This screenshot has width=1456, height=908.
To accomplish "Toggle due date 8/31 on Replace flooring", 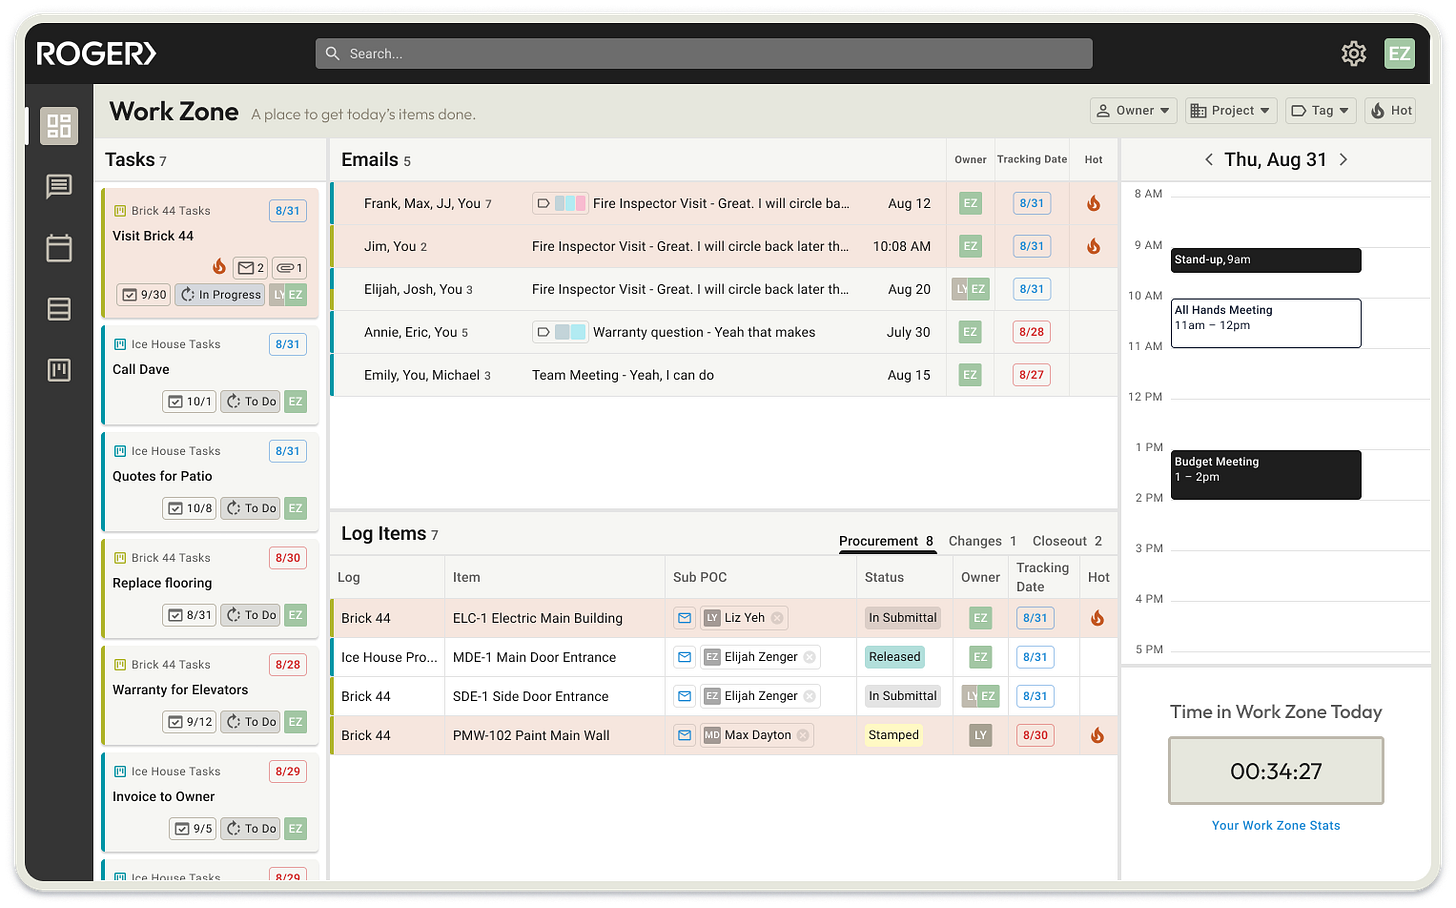I will tap(190, 616).
